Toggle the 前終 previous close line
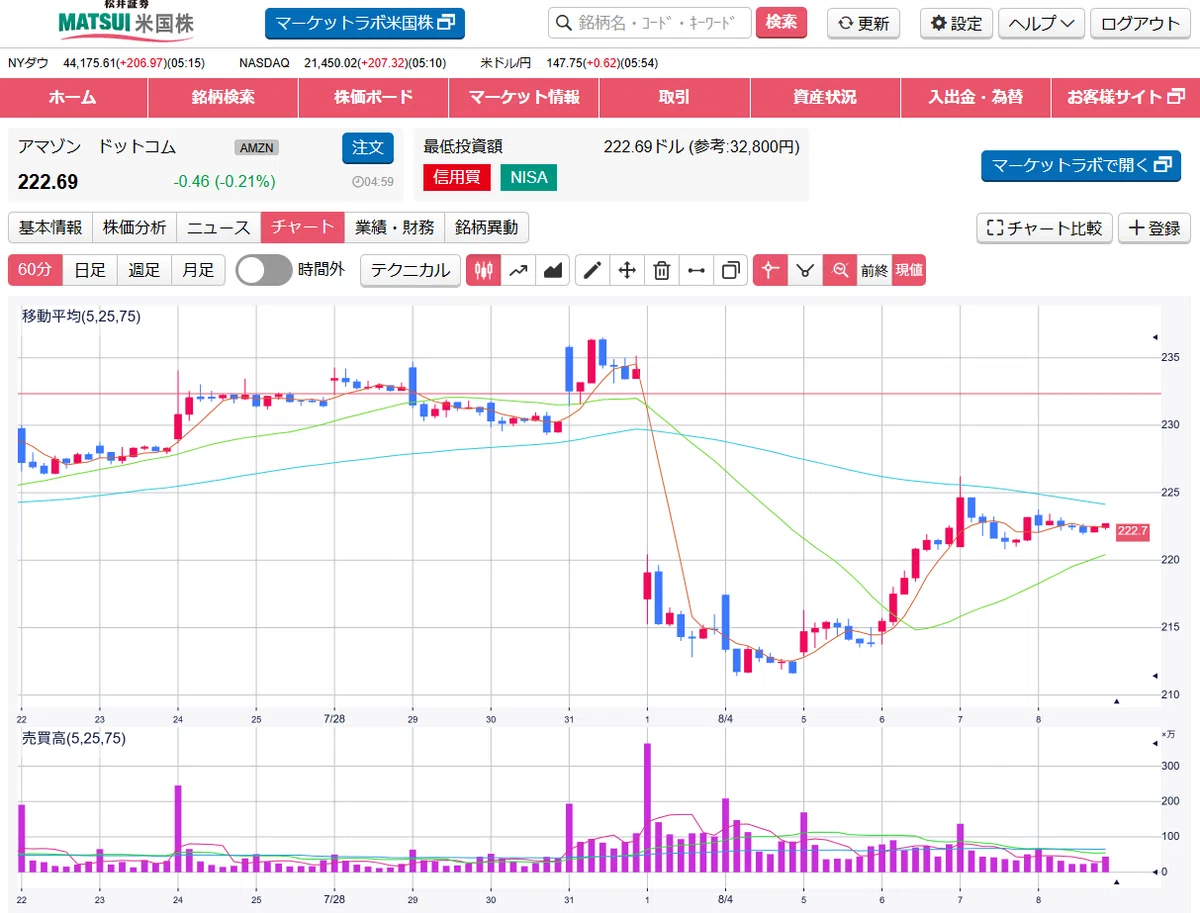The width and height of the screenshot is (1200, 913). coord(874,270)
